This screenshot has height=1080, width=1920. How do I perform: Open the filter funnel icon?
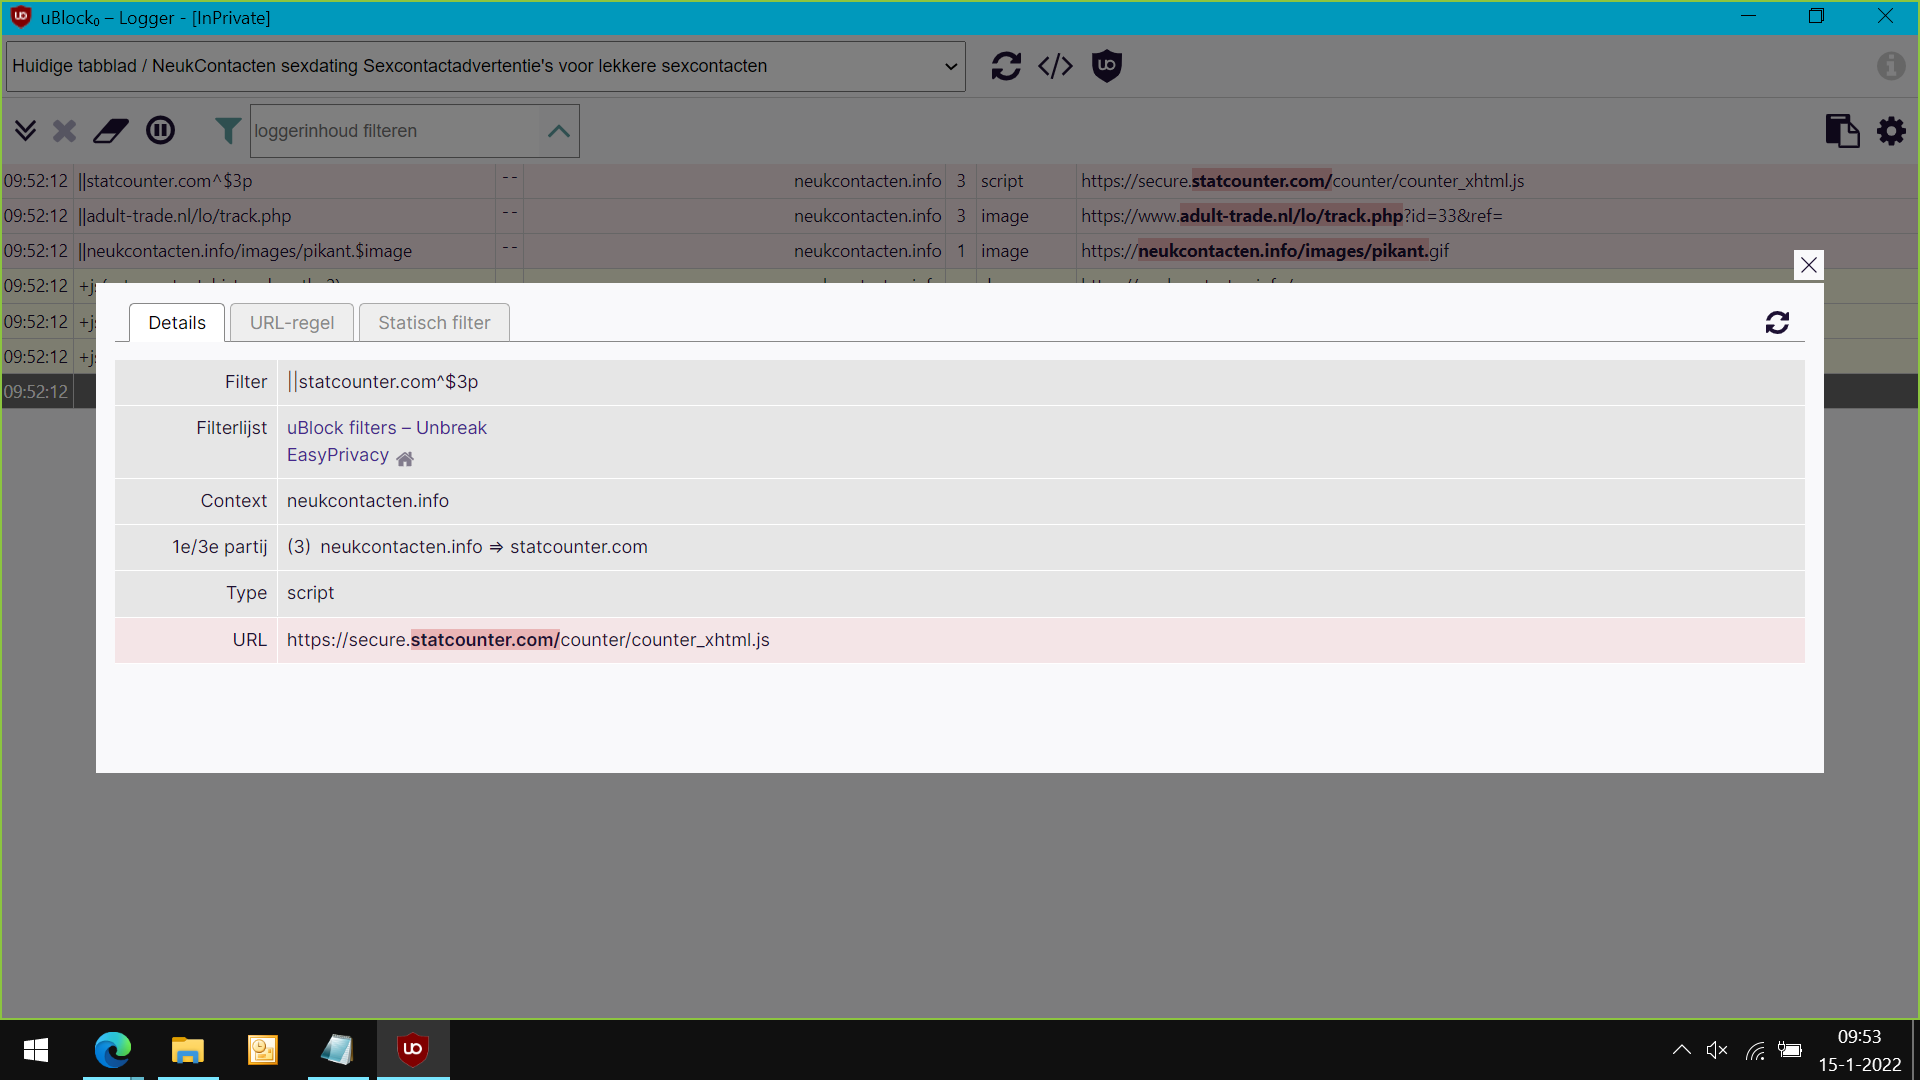228,130
